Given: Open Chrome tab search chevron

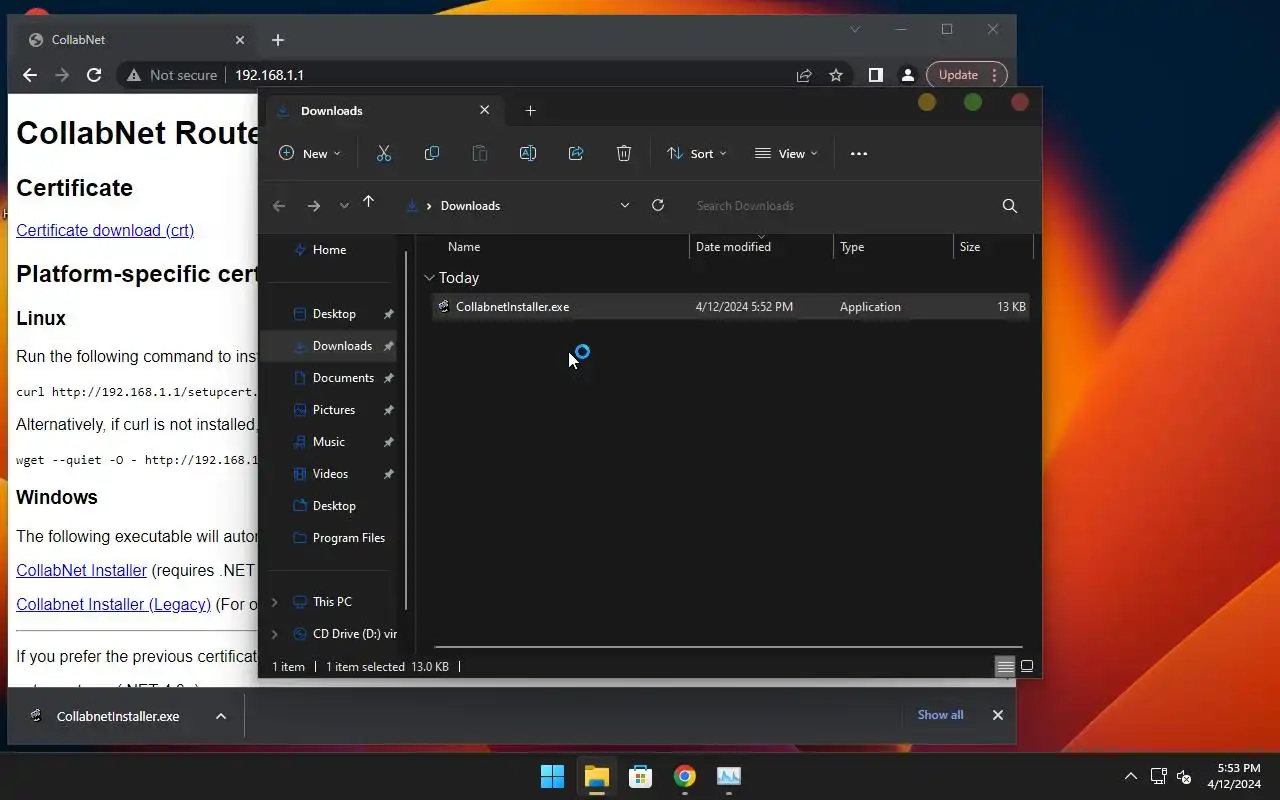Looking at the screenshot, I should coord(855,30).
